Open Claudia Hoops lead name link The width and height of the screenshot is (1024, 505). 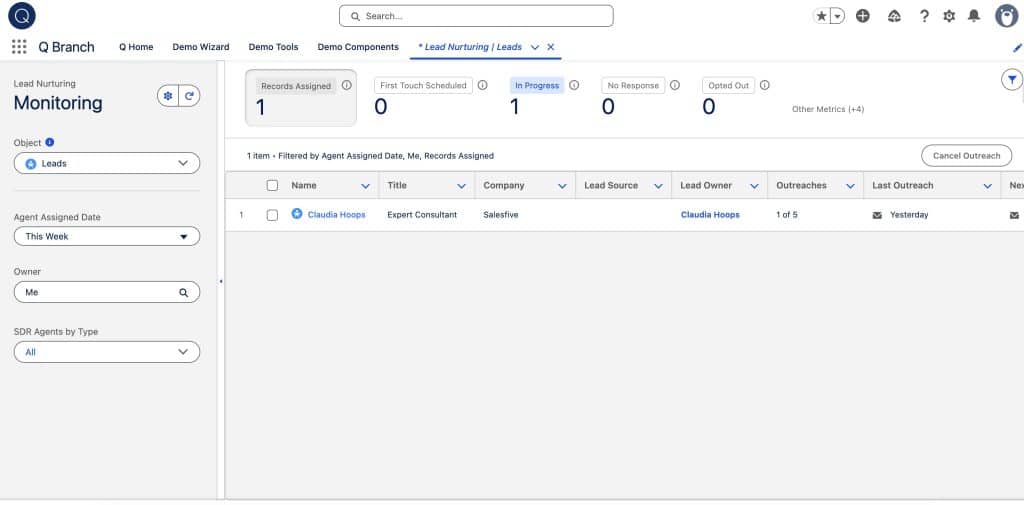pos(336,215)
